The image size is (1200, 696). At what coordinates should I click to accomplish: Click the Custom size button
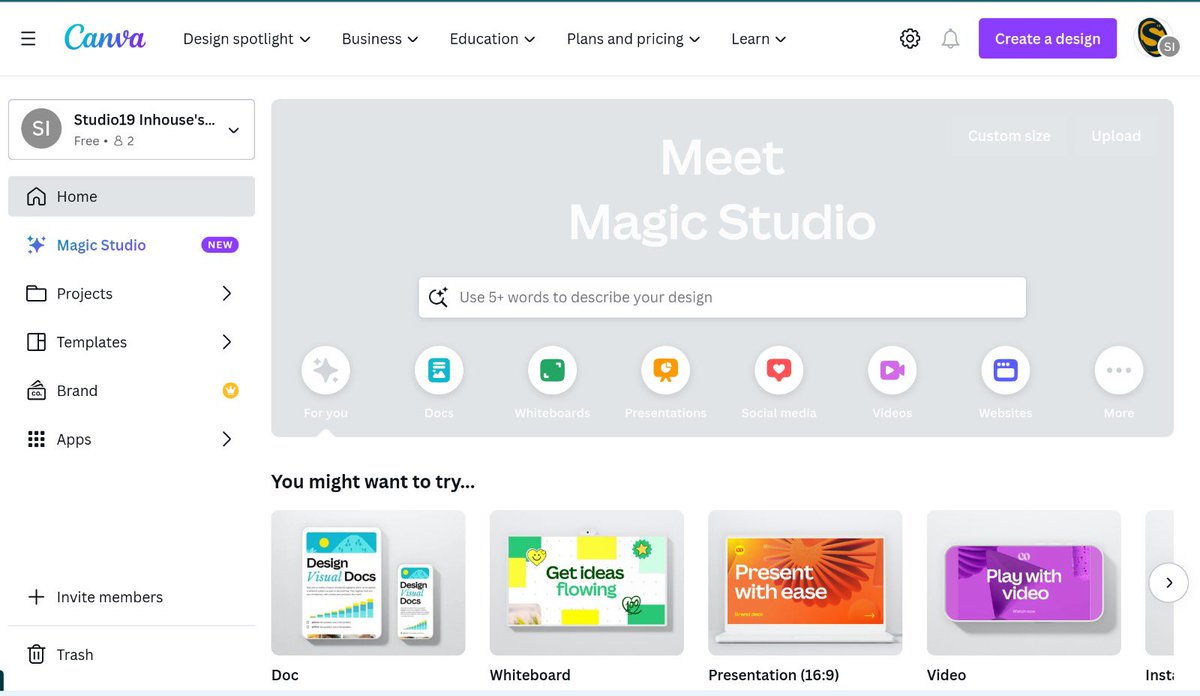tap(1009, 136)
